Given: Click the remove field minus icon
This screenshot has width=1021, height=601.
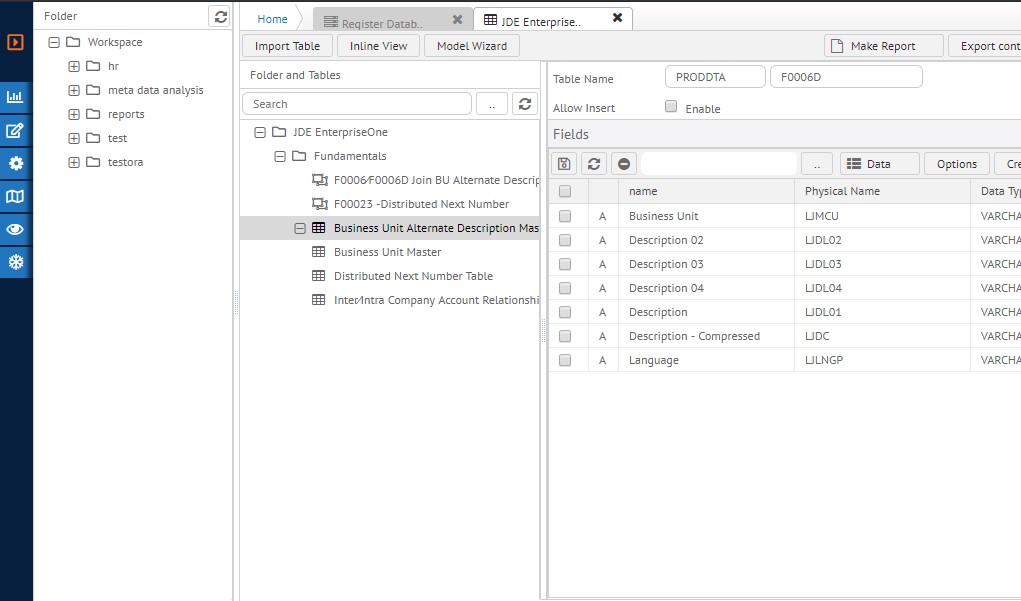Looking at the screenshot, I should (624, 164).
